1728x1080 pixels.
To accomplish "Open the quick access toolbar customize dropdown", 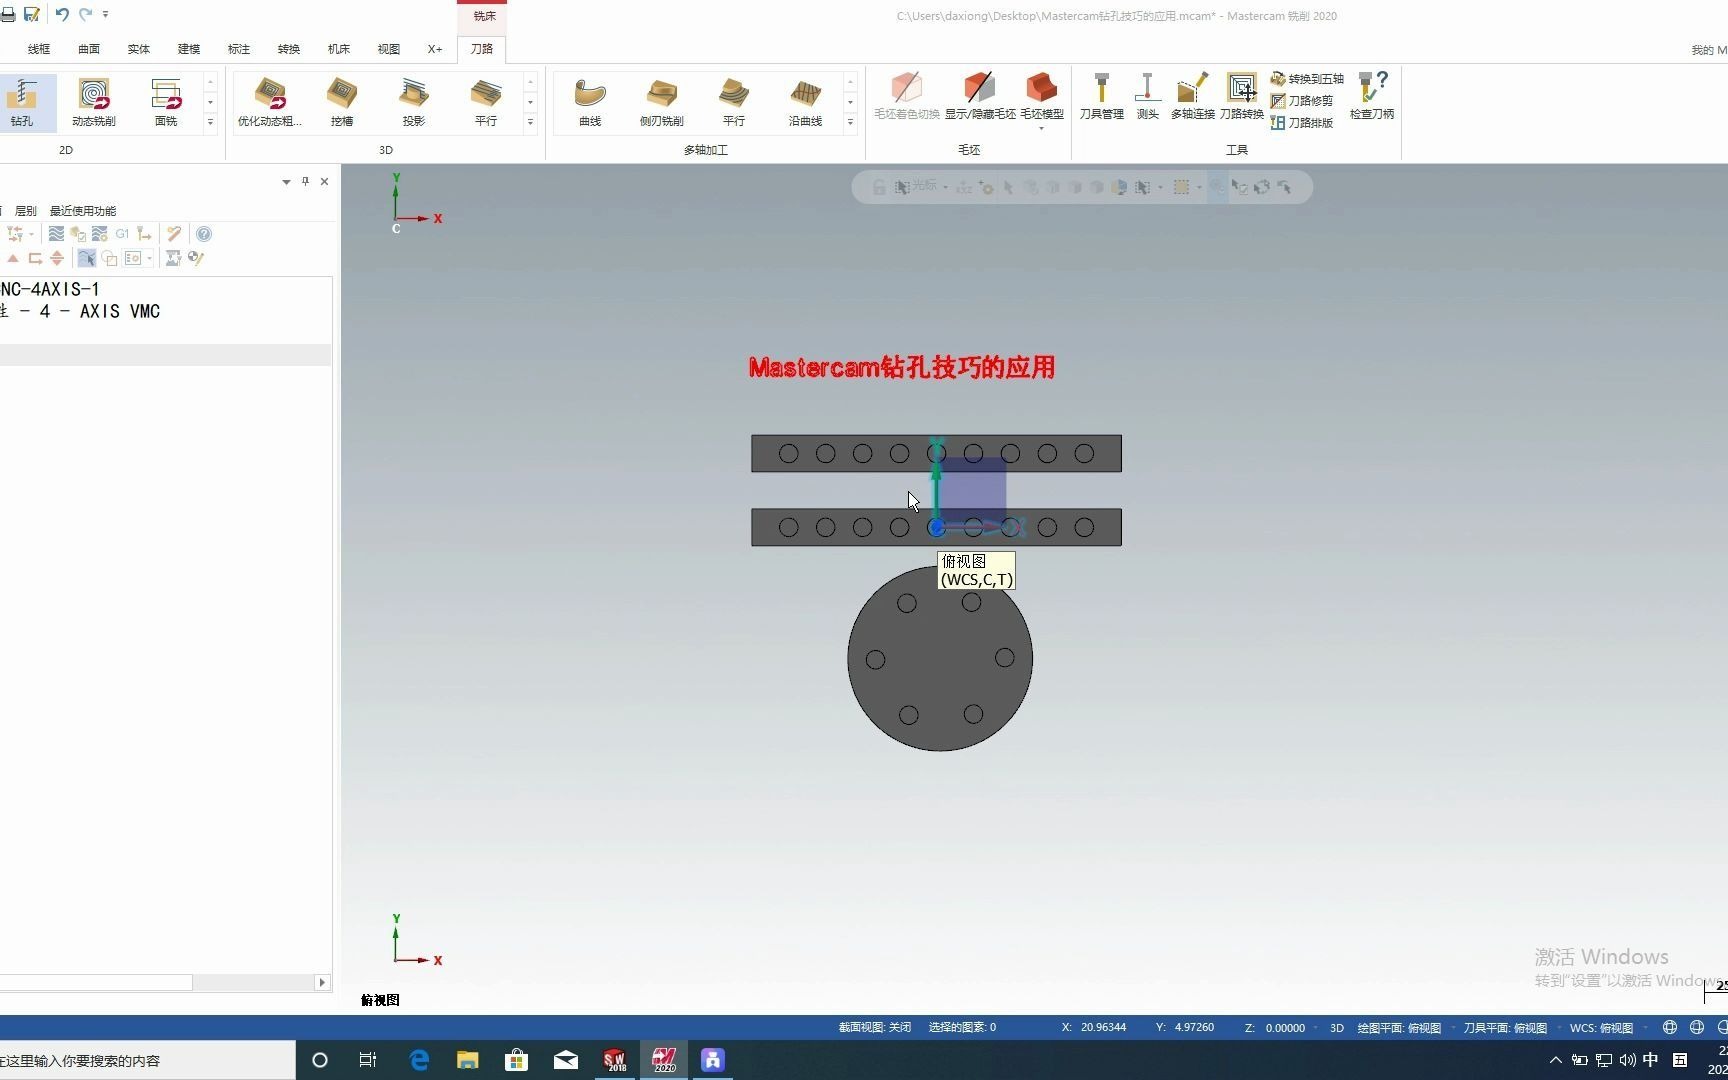I will coord(105,14).
